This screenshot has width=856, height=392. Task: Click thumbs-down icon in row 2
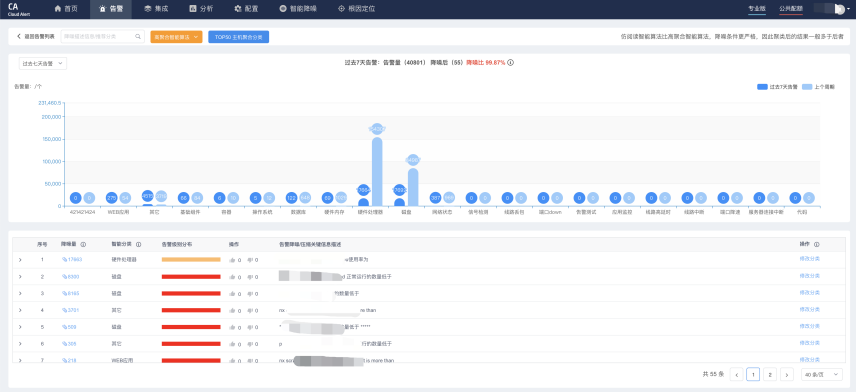coord(250,277)
